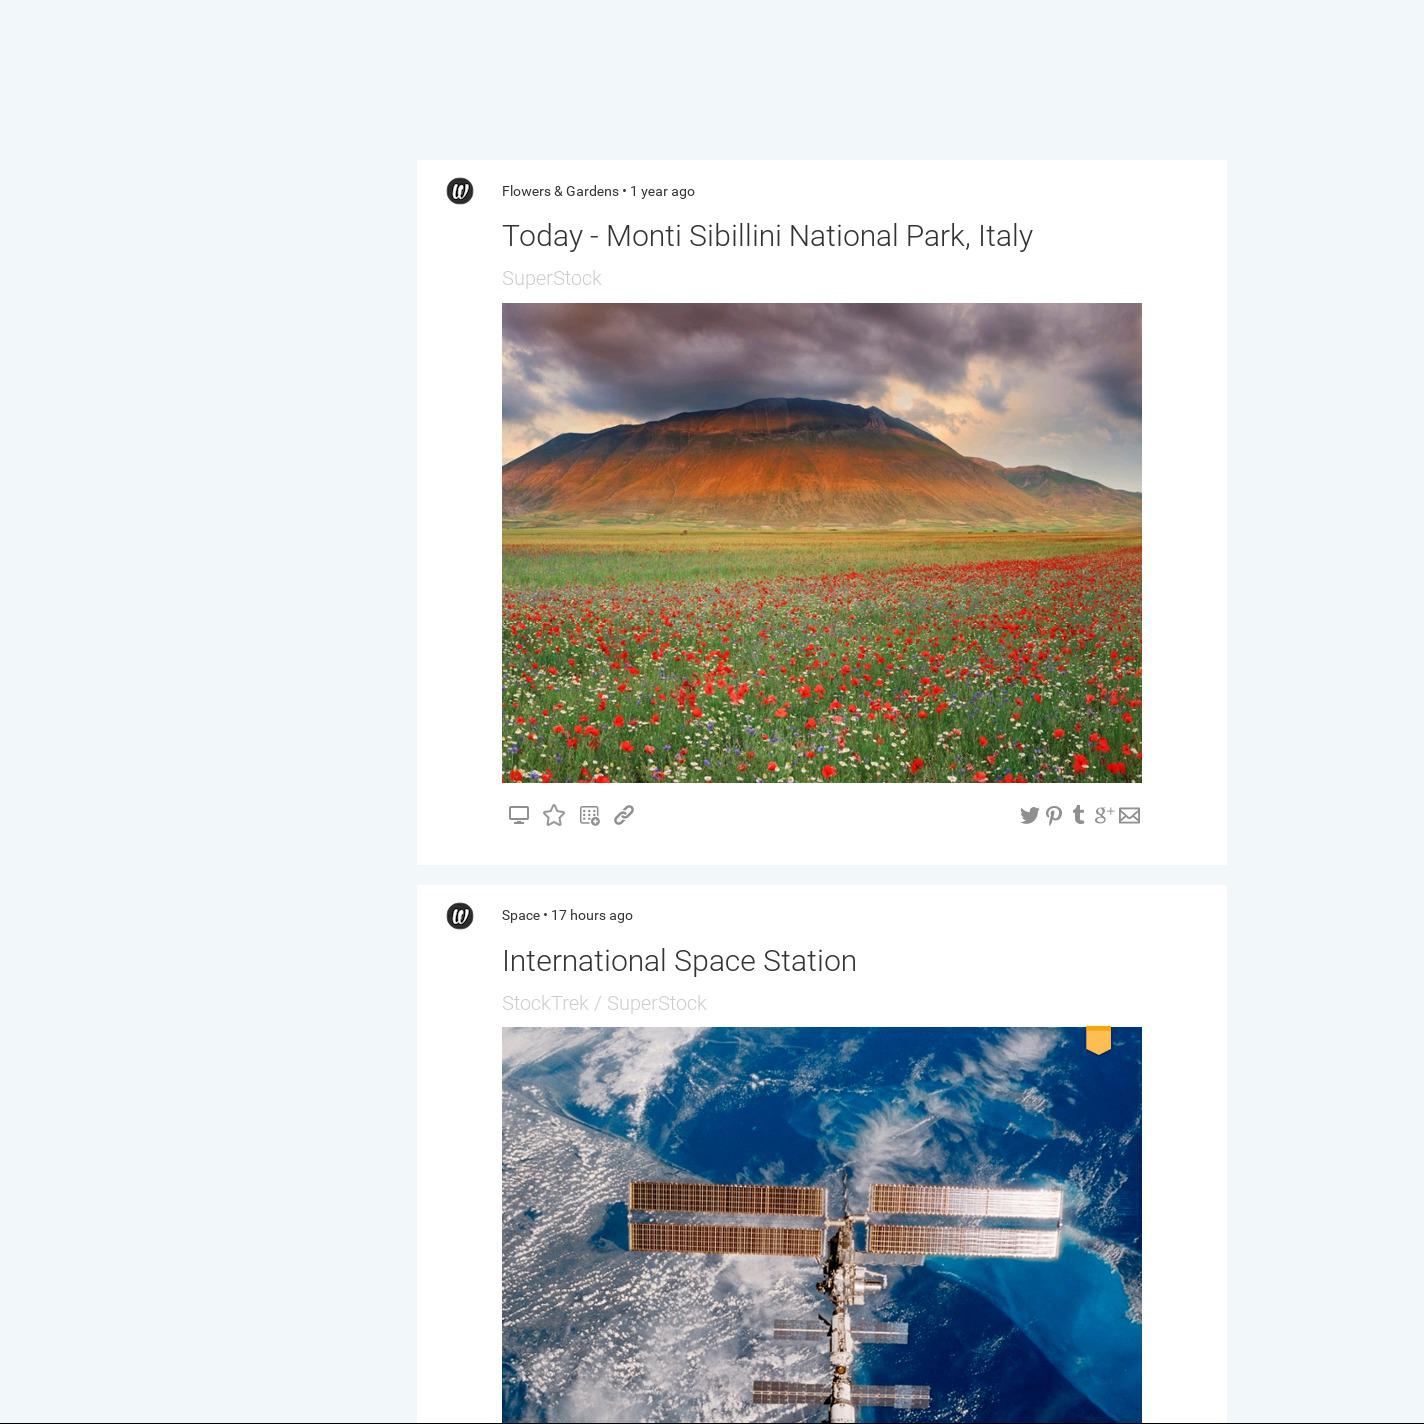This screenshot has height=1424, width=1424.
Task: Open Today - Monti Sibillini National Park title
Action: coord(767,236)
